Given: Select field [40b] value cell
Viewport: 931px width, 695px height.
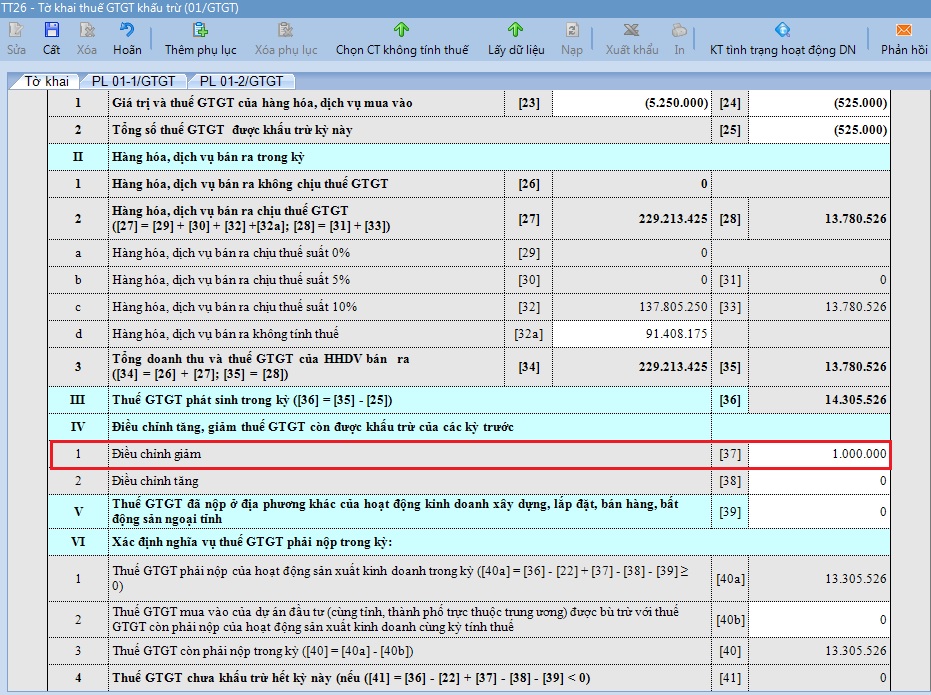Looking at the screenshot, I should pos(819,620).
